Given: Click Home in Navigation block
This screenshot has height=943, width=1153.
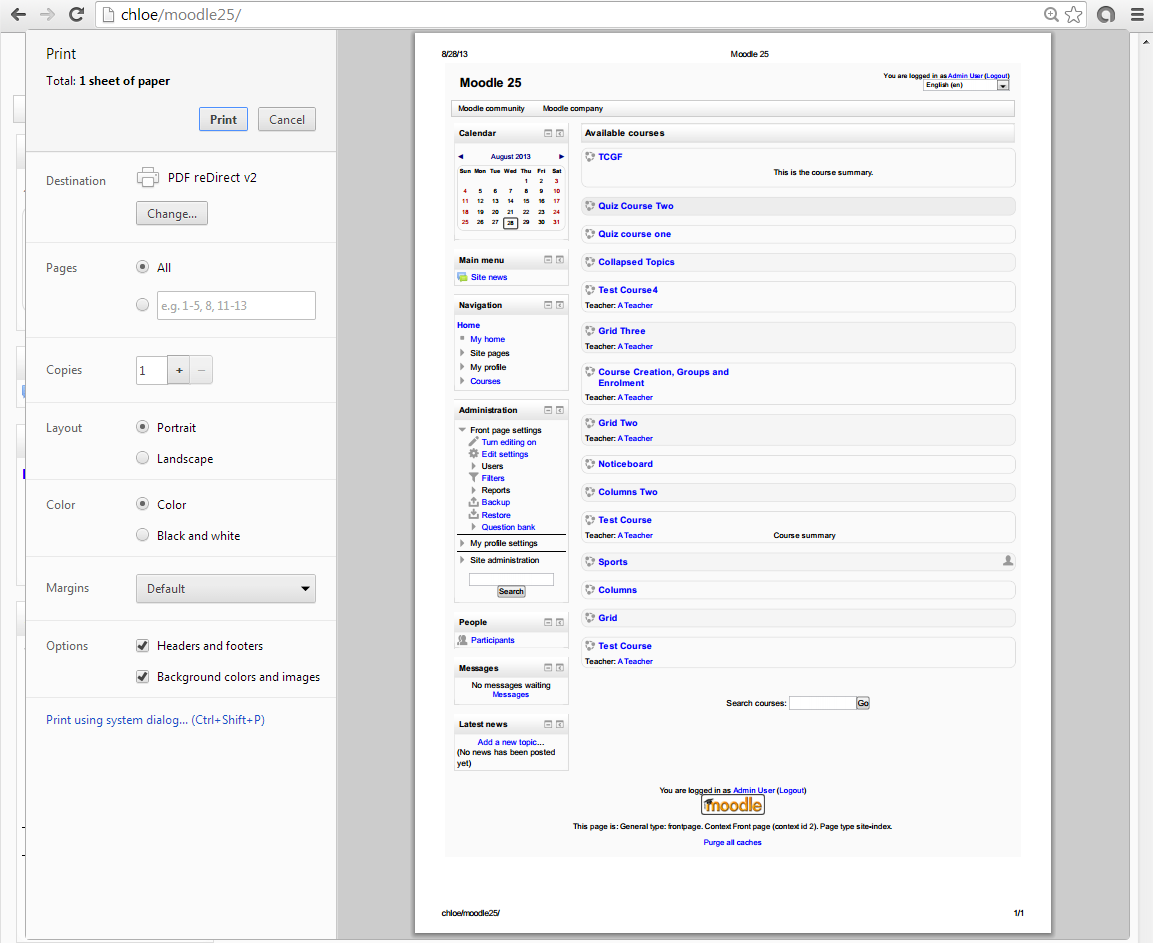Looking at the screenshot, I should point(468,325).
